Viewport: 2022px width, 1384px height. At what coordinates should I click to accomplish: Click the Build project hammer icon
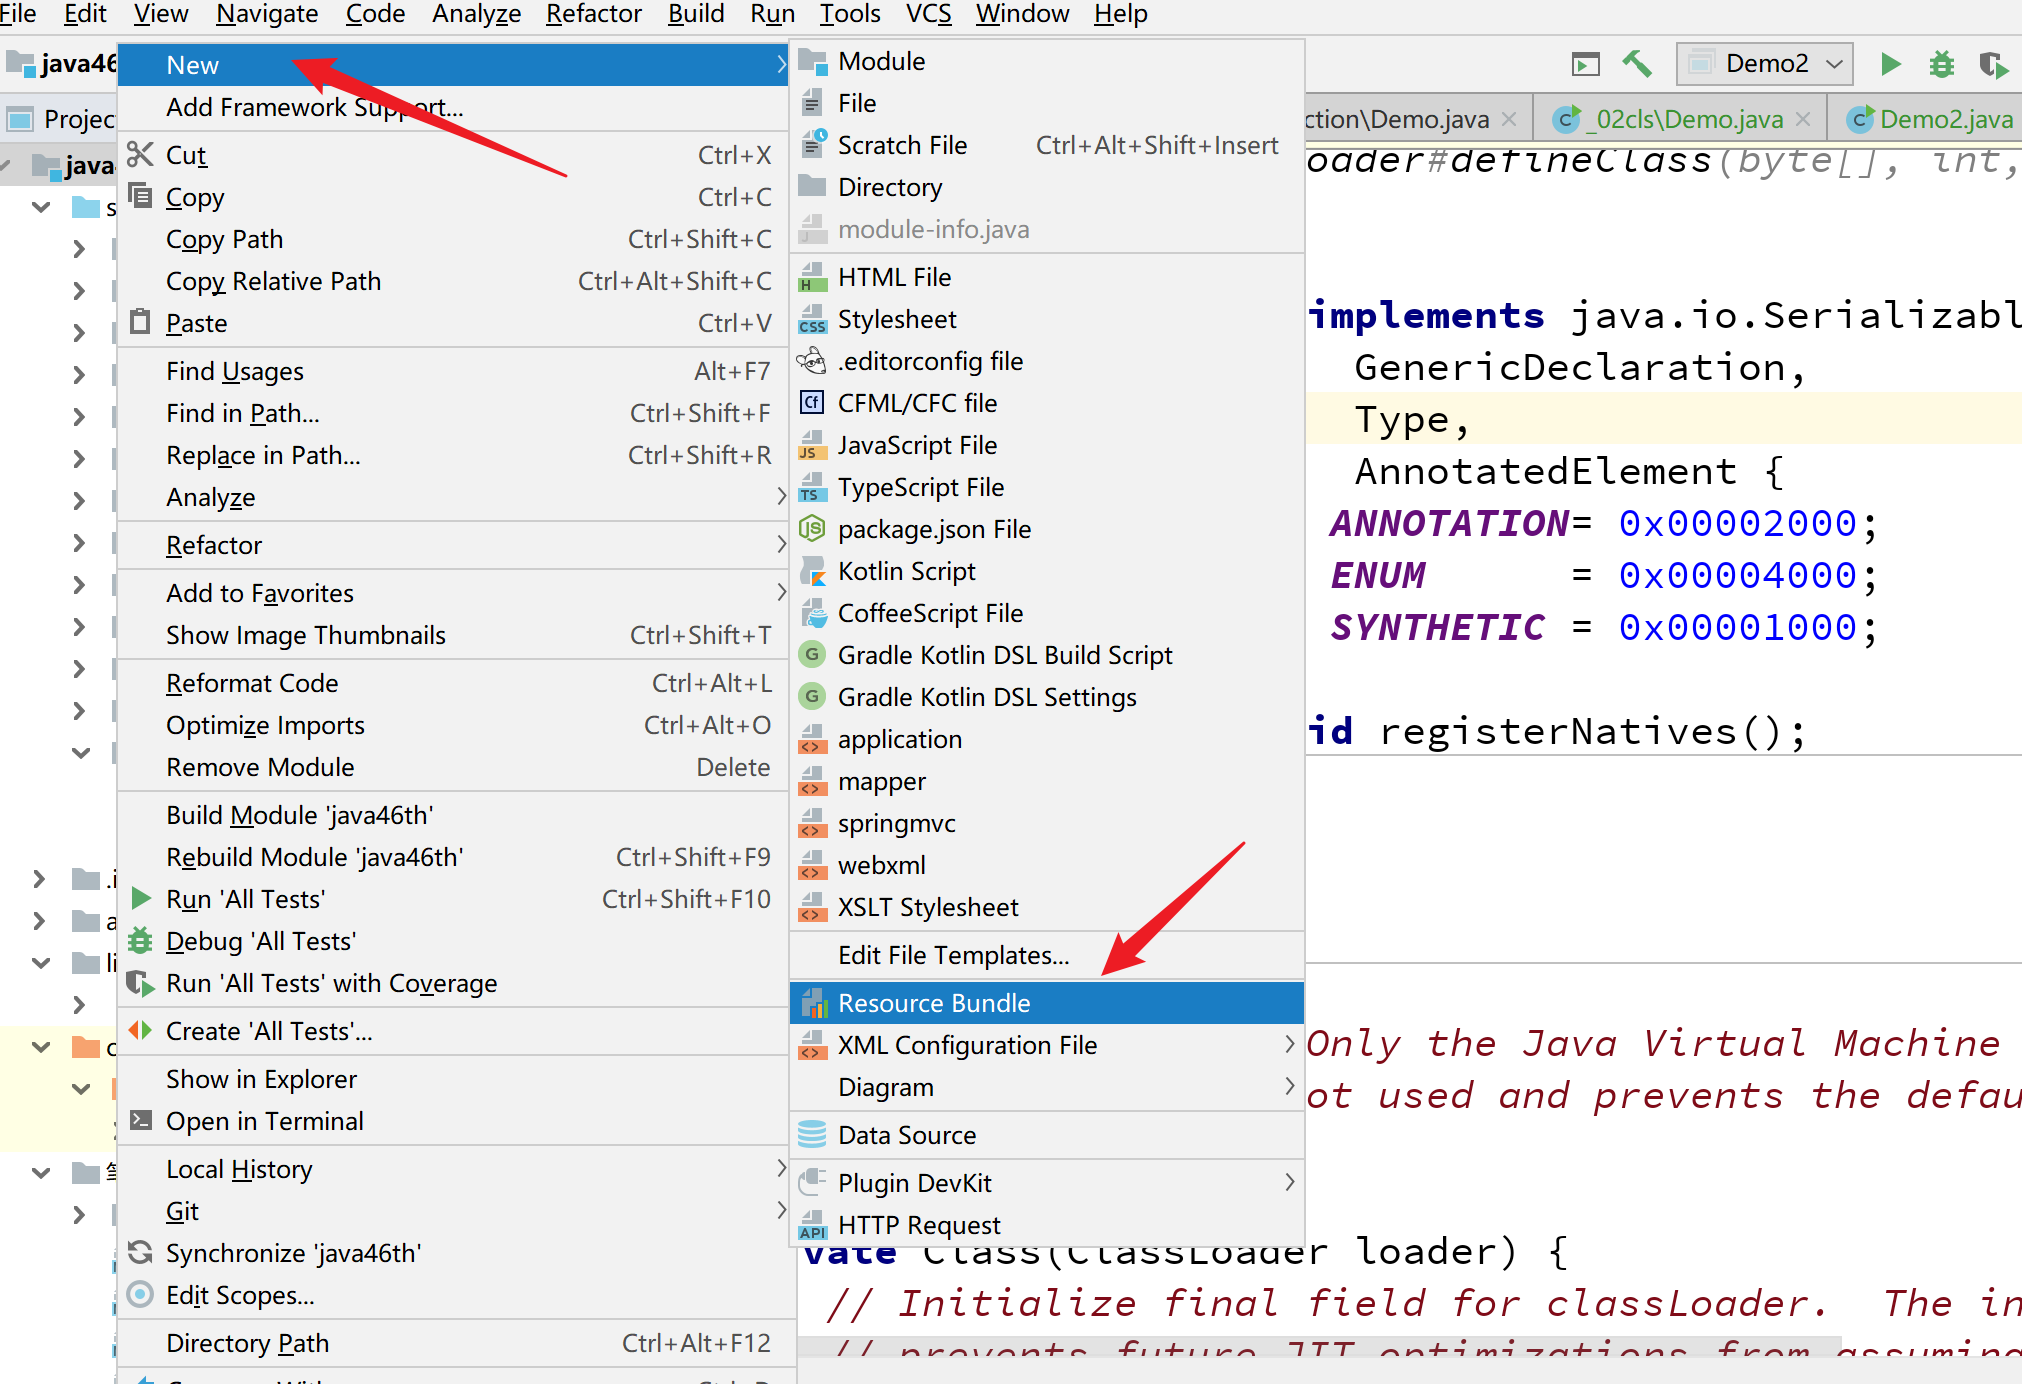pos(1636,65)
